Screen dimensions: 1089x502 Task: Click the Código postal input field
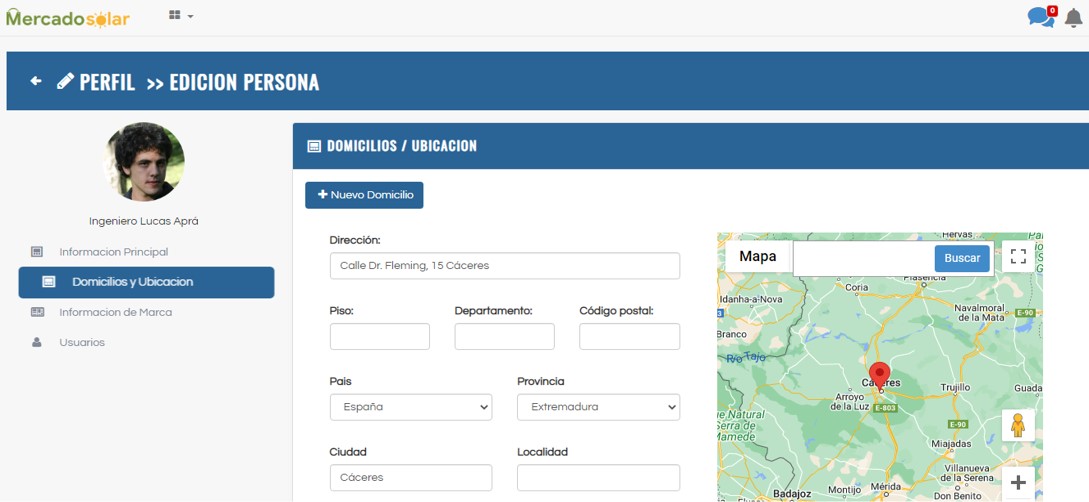point(629,336)
